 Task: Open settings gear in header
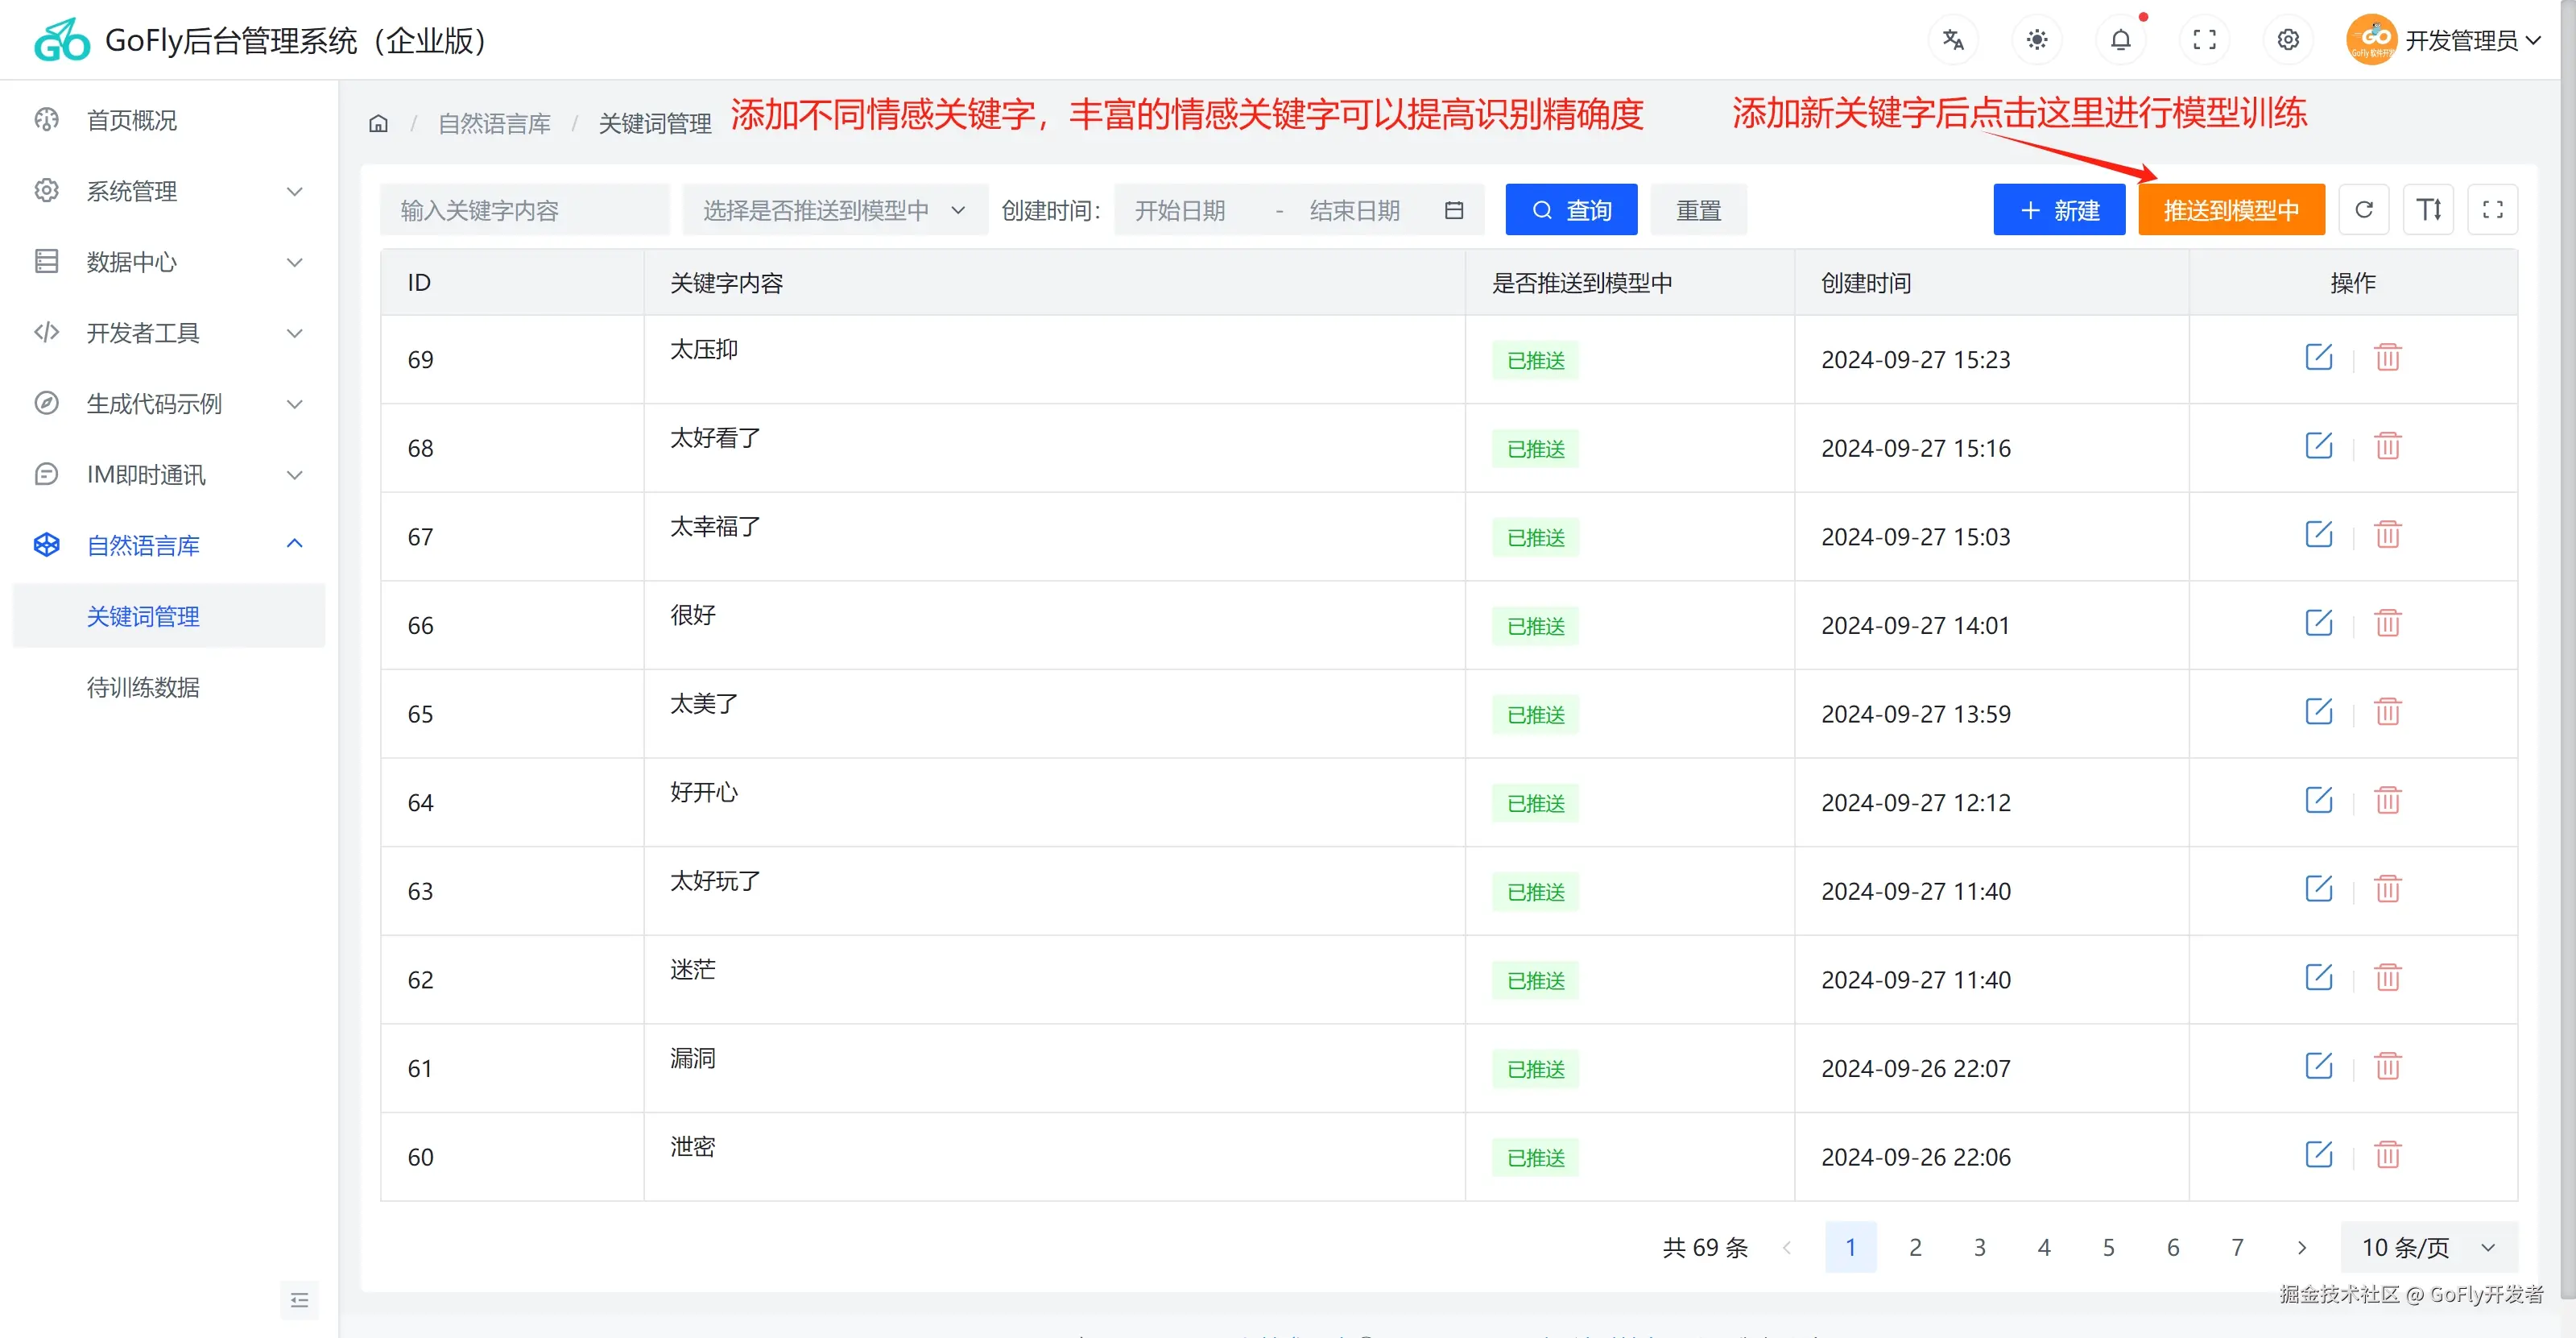tap(2288, 40)
